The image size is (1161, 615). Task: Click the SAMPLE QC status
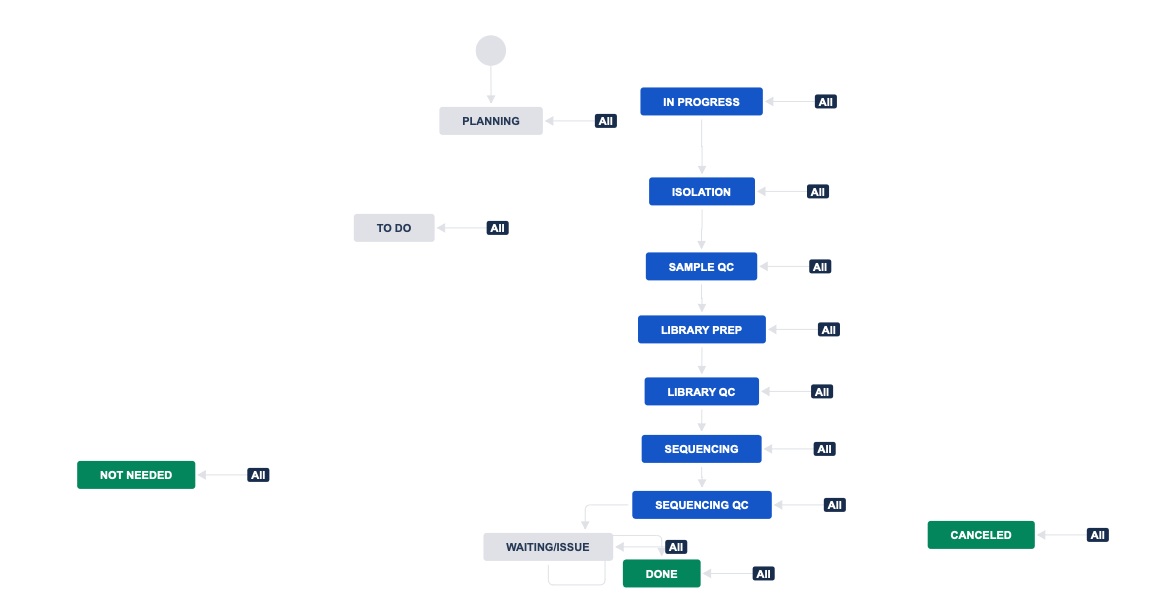coord(701,266)
